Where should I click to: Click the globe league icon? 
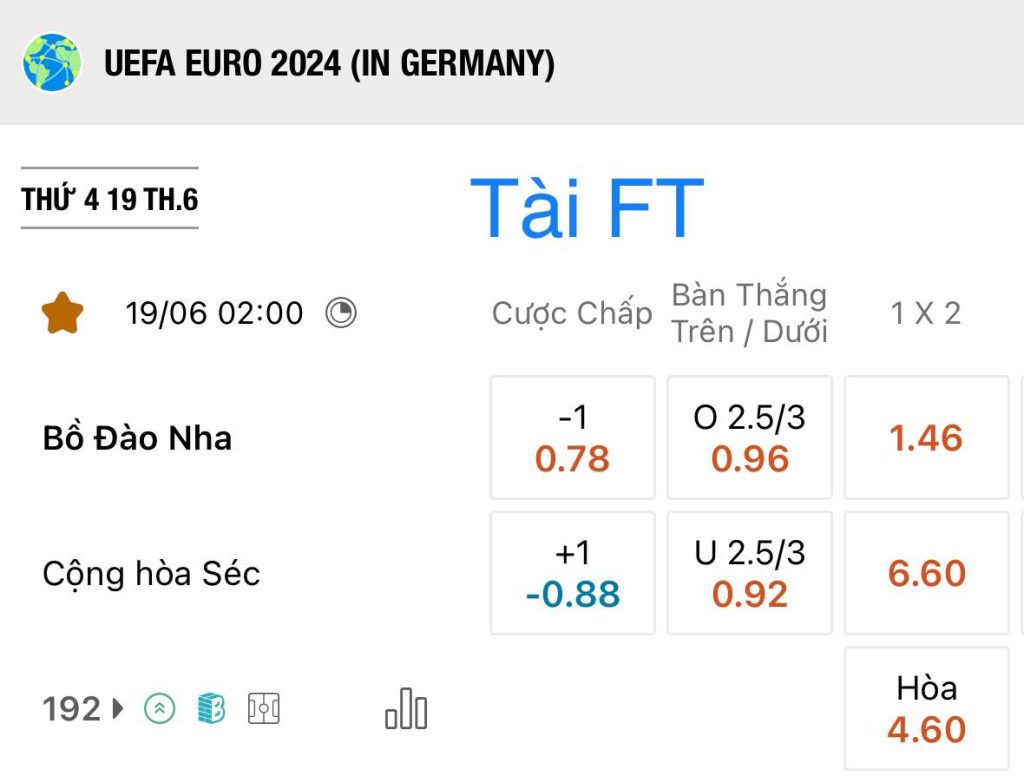(52, 62)
